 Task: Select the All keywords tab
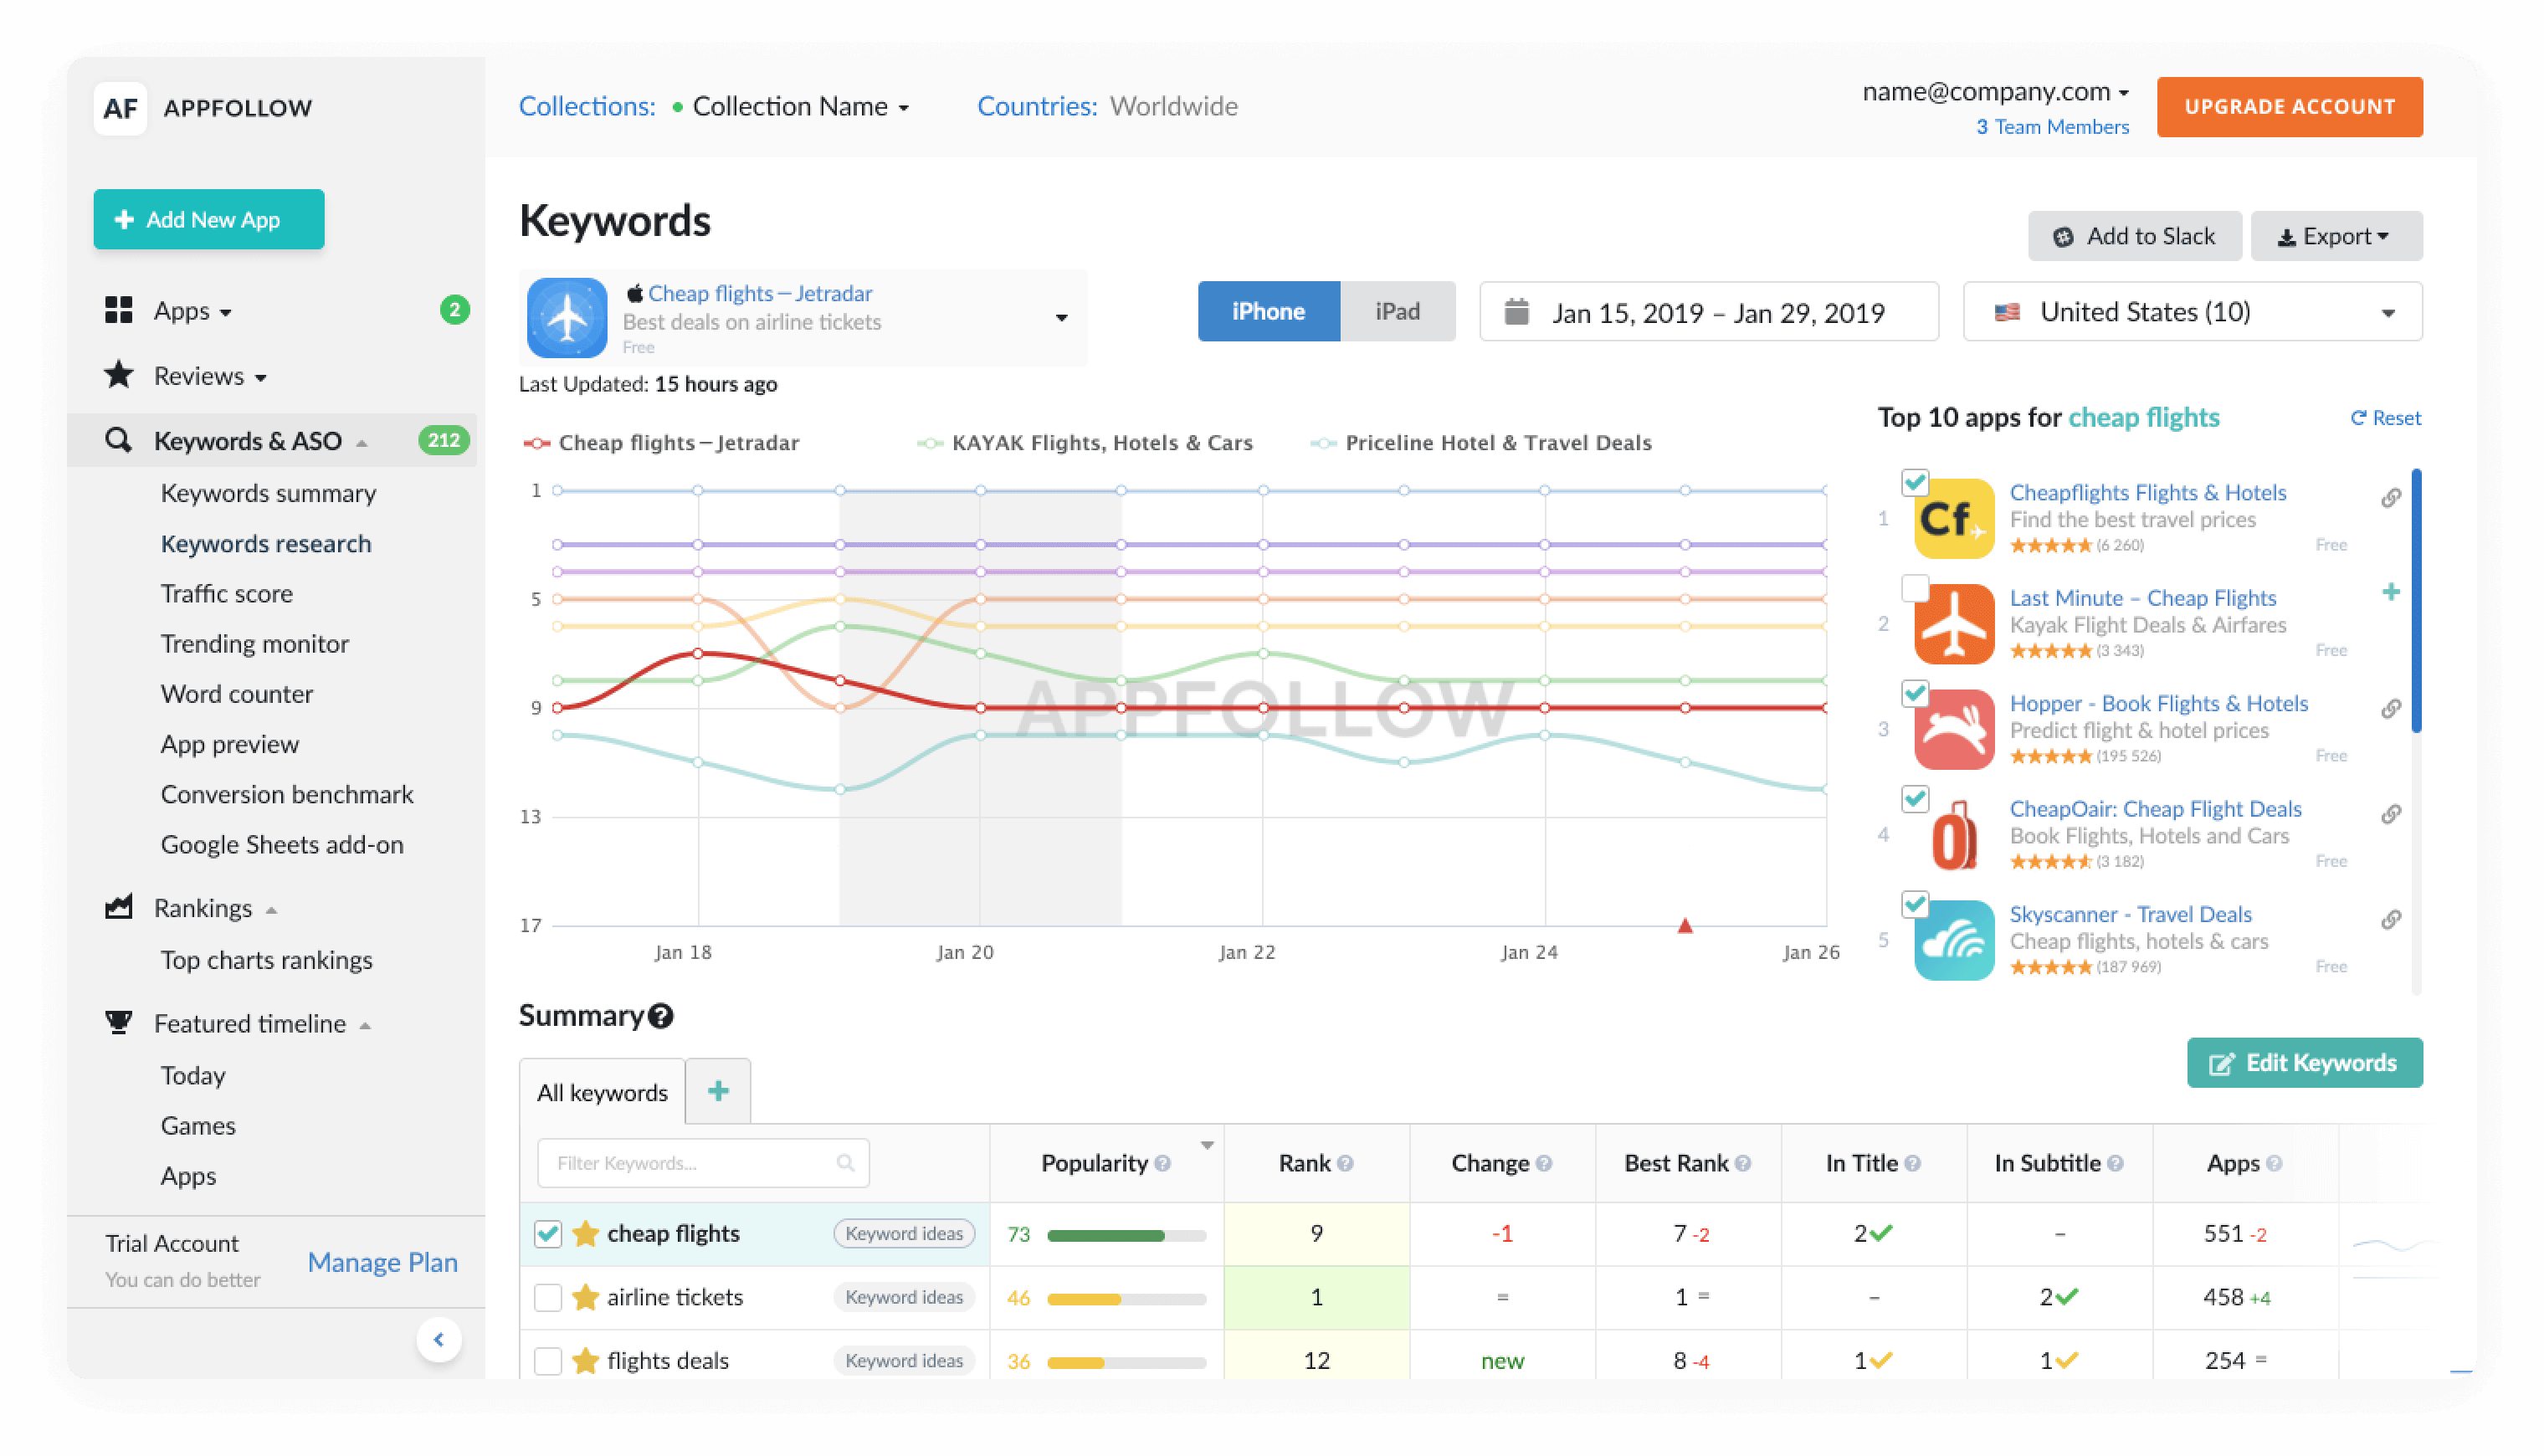pos(602,1092)
